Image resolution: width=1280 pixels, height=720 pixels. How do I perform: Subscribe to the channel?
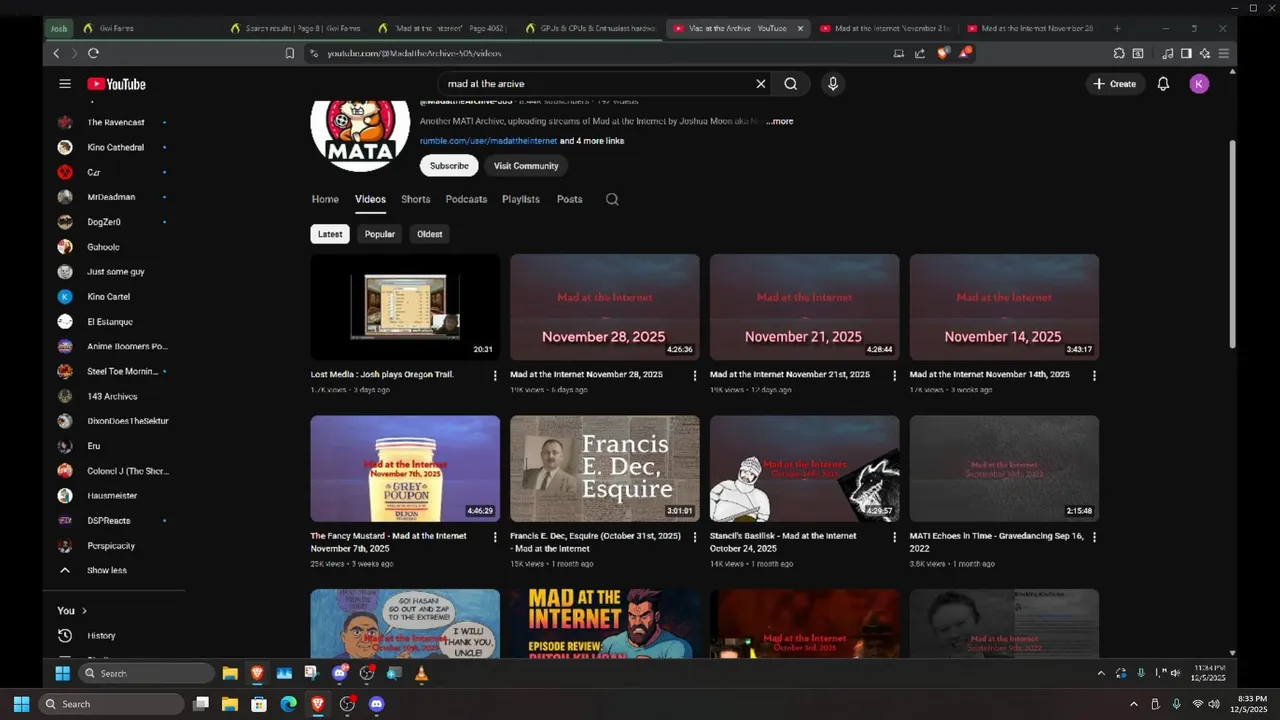click(449, 166)
